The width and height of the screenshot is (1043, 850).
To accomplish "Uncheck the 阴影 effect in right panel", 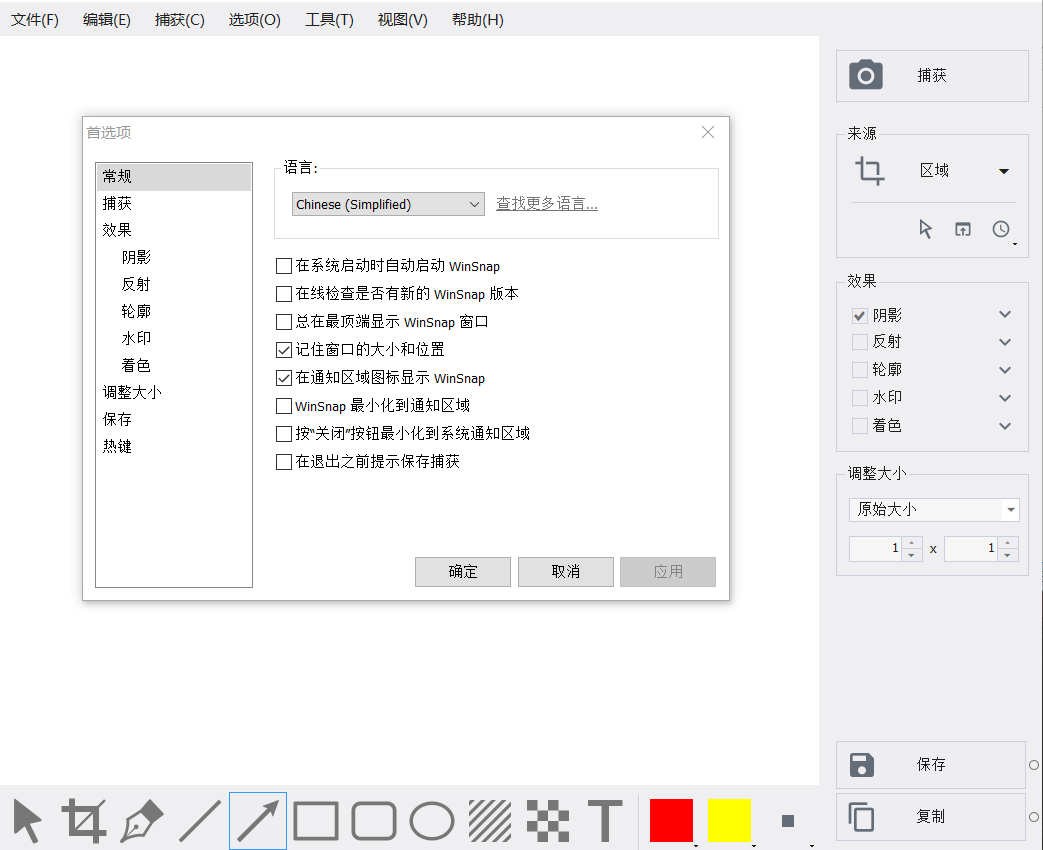I will (859, 315).
